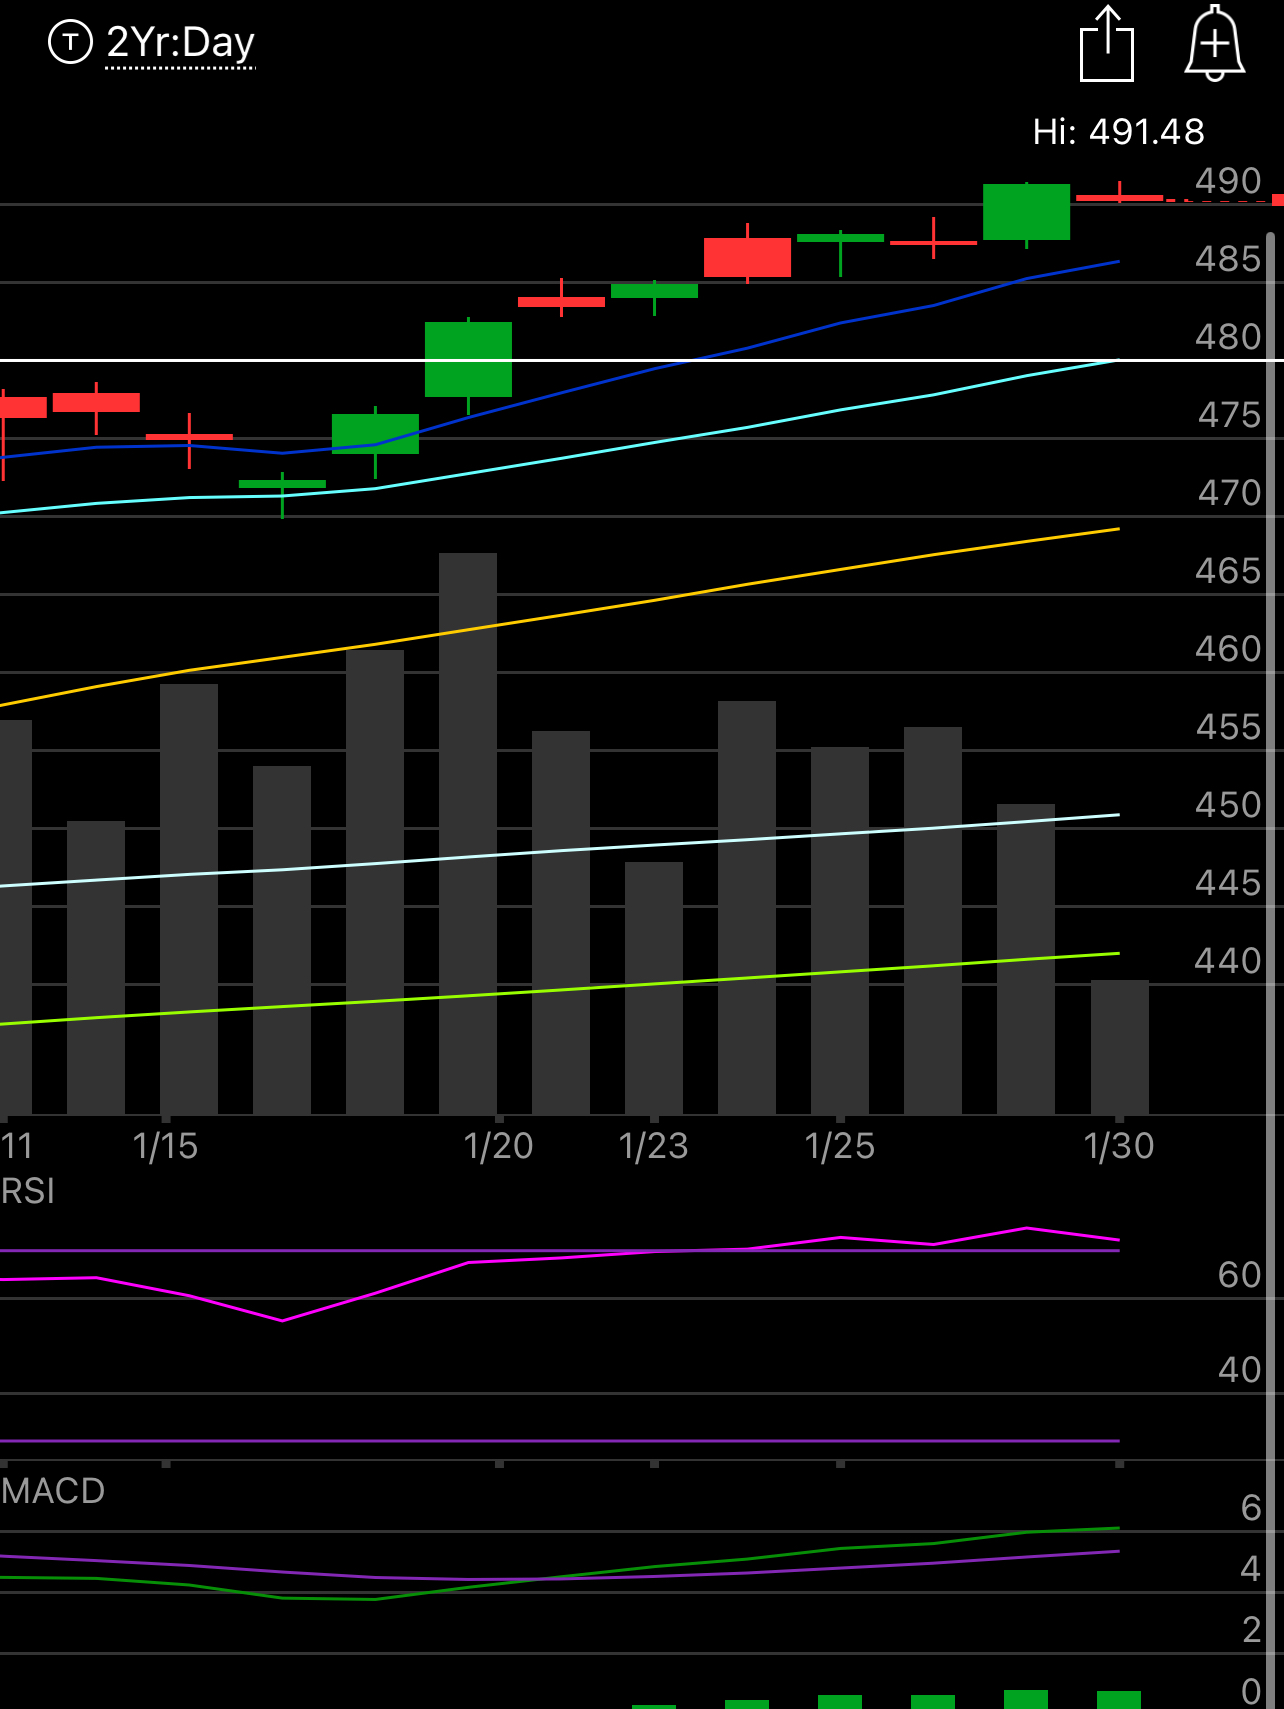Tap the 1/15 date axis label
The width and height of the screenshot is (1284, 1709).
click(165, 1146)
